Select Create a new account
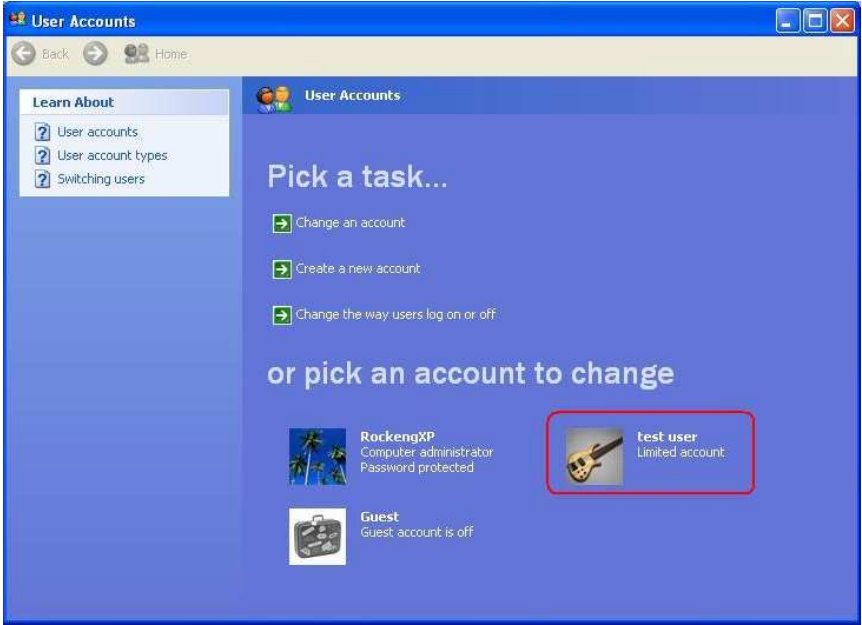The height and width of the screenshot is (625, 862). click(x=358, y=269)
